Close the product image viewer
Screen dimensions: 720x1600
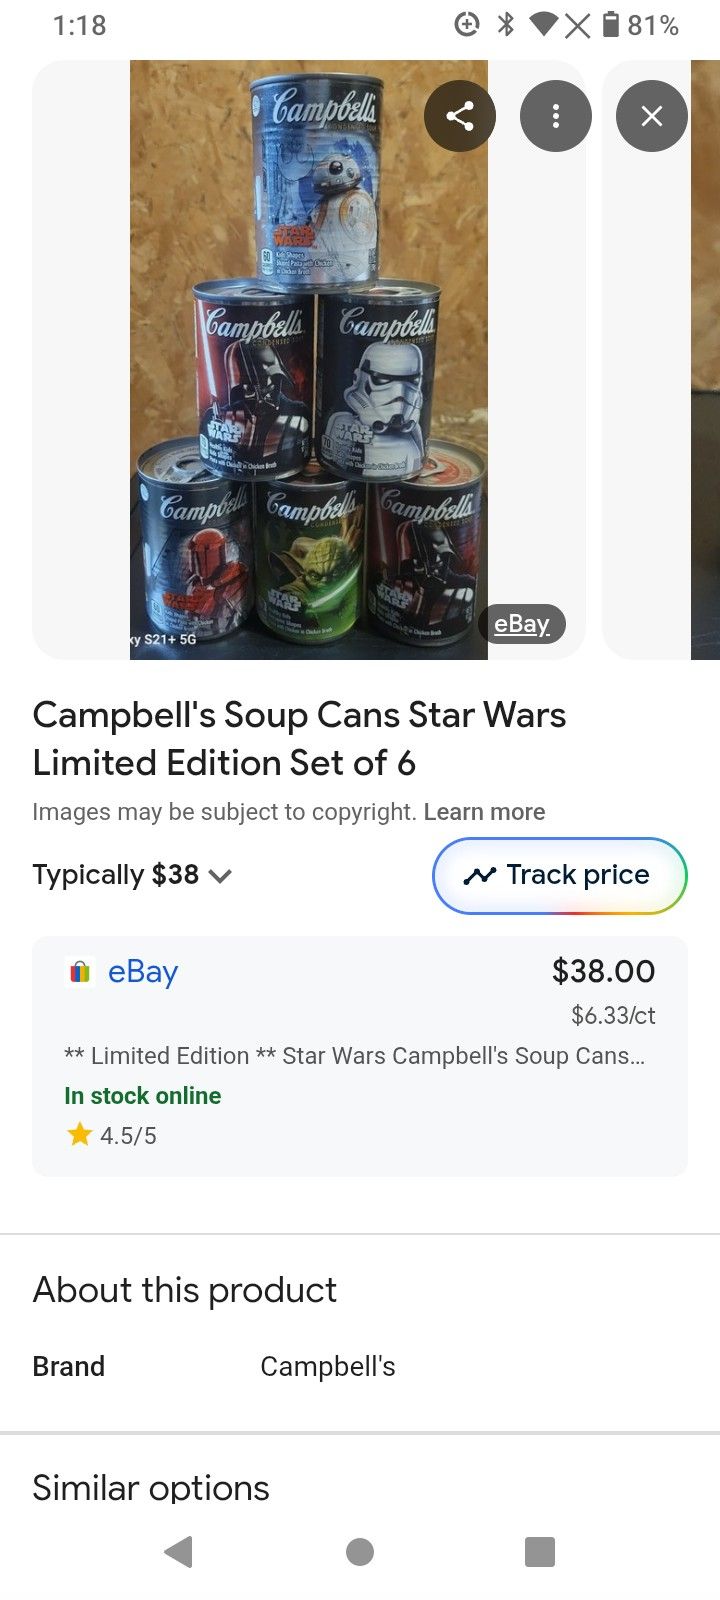click(651, 116)
